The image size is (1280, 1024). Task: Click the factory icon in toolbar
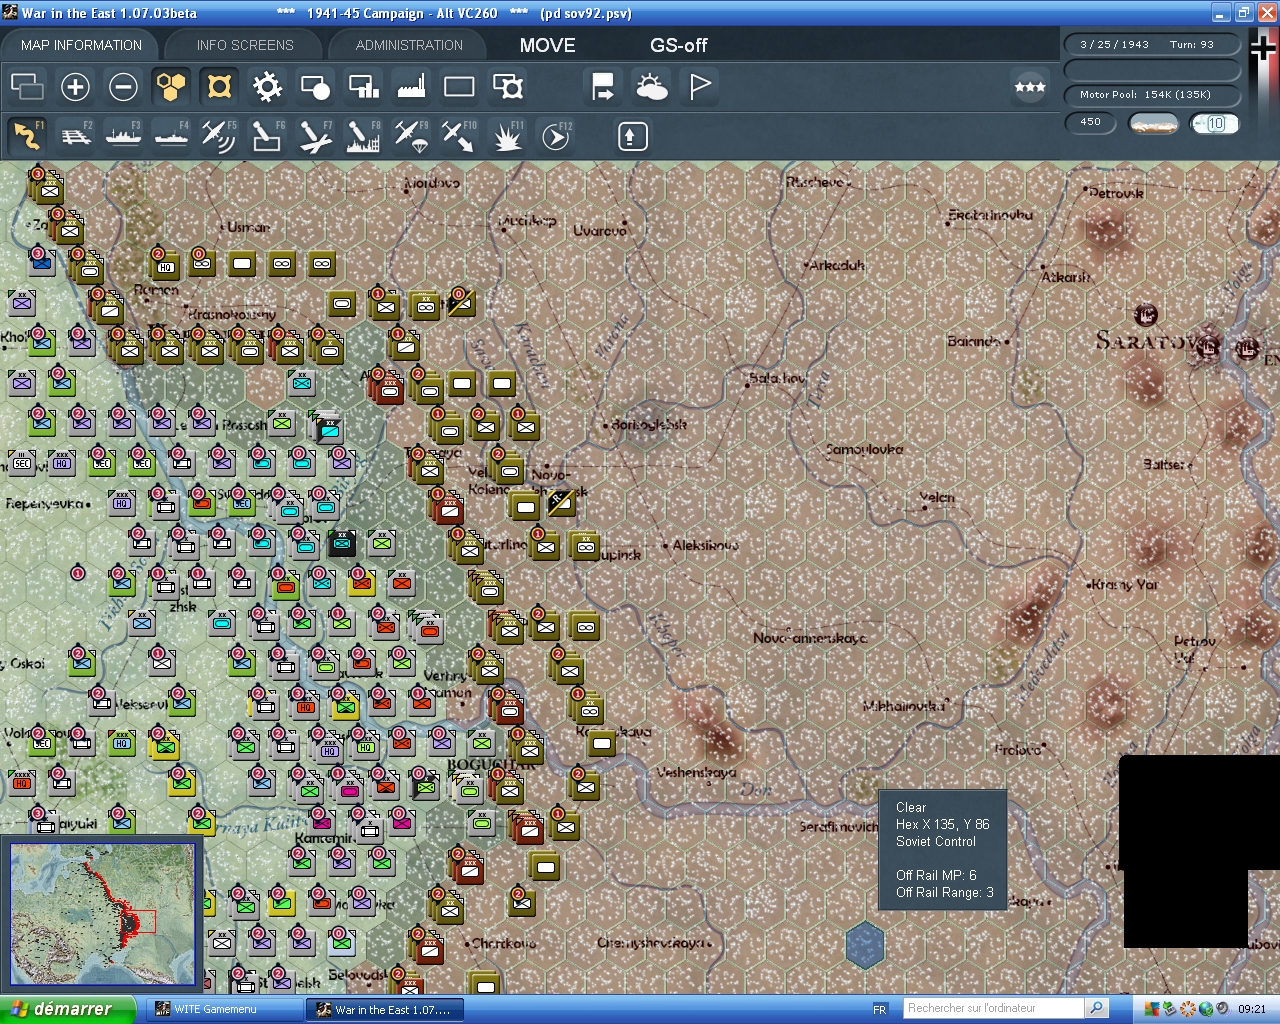411,87
